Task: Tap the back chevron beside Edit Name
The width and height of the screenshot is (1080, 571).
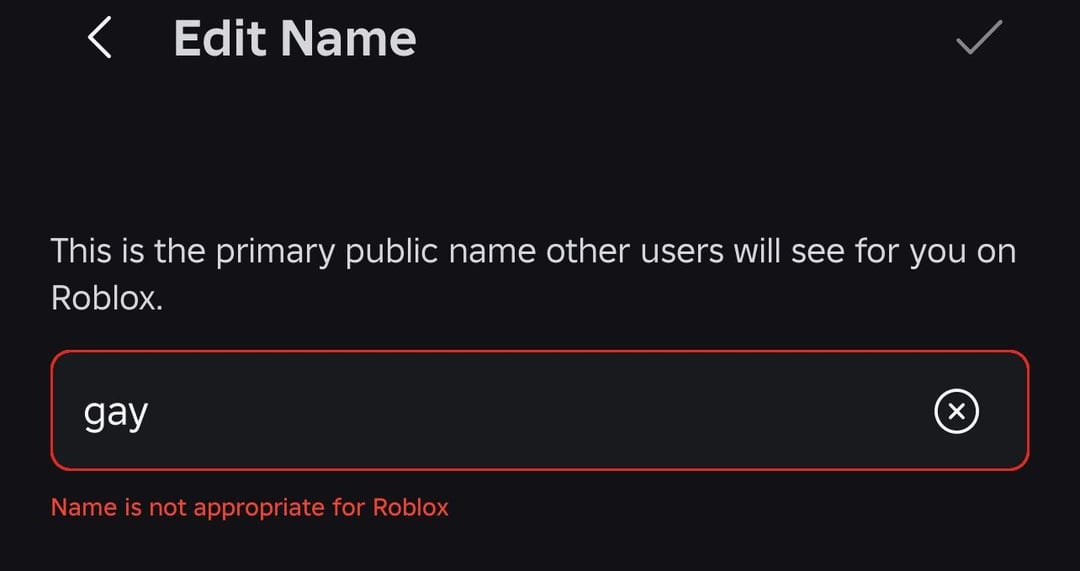Action: [99, 39]
